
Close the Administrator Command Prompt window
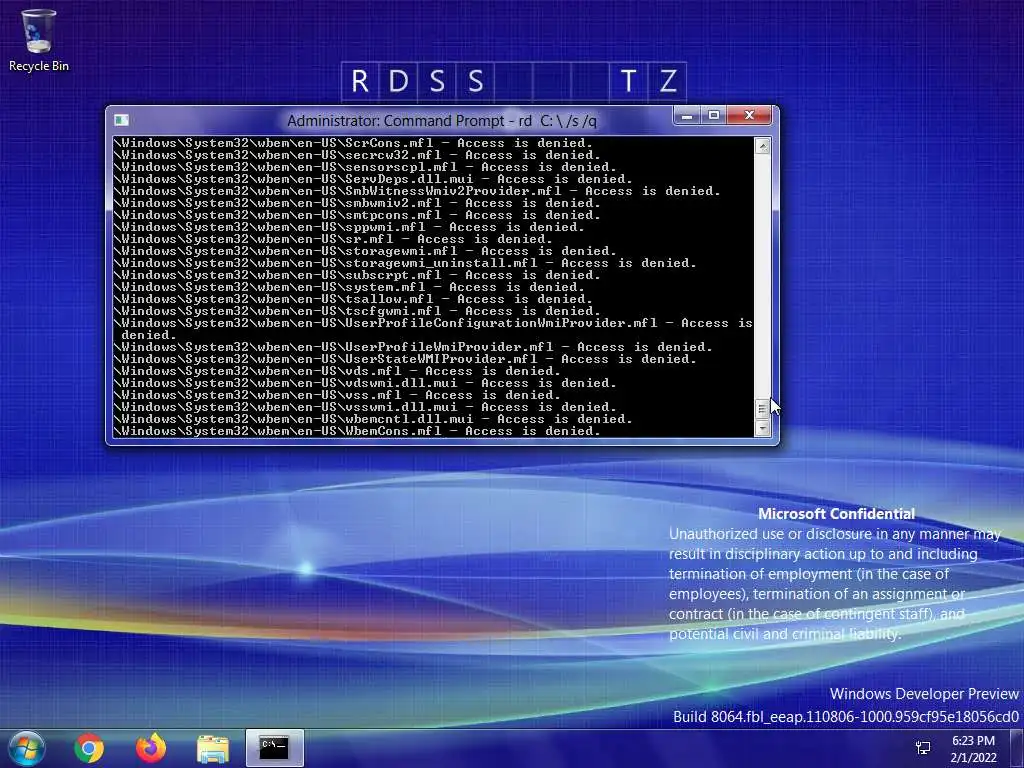tap(749, 116)
